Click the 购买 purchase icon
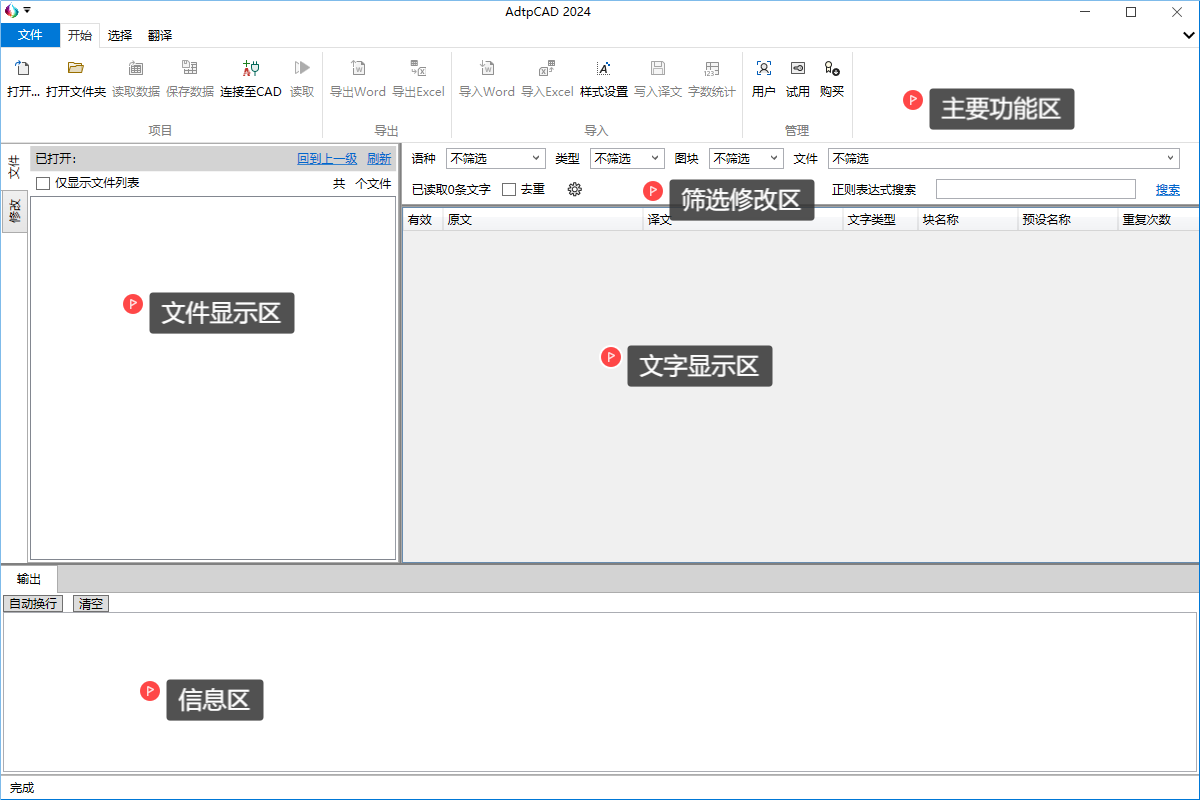 tap(831, 69)
